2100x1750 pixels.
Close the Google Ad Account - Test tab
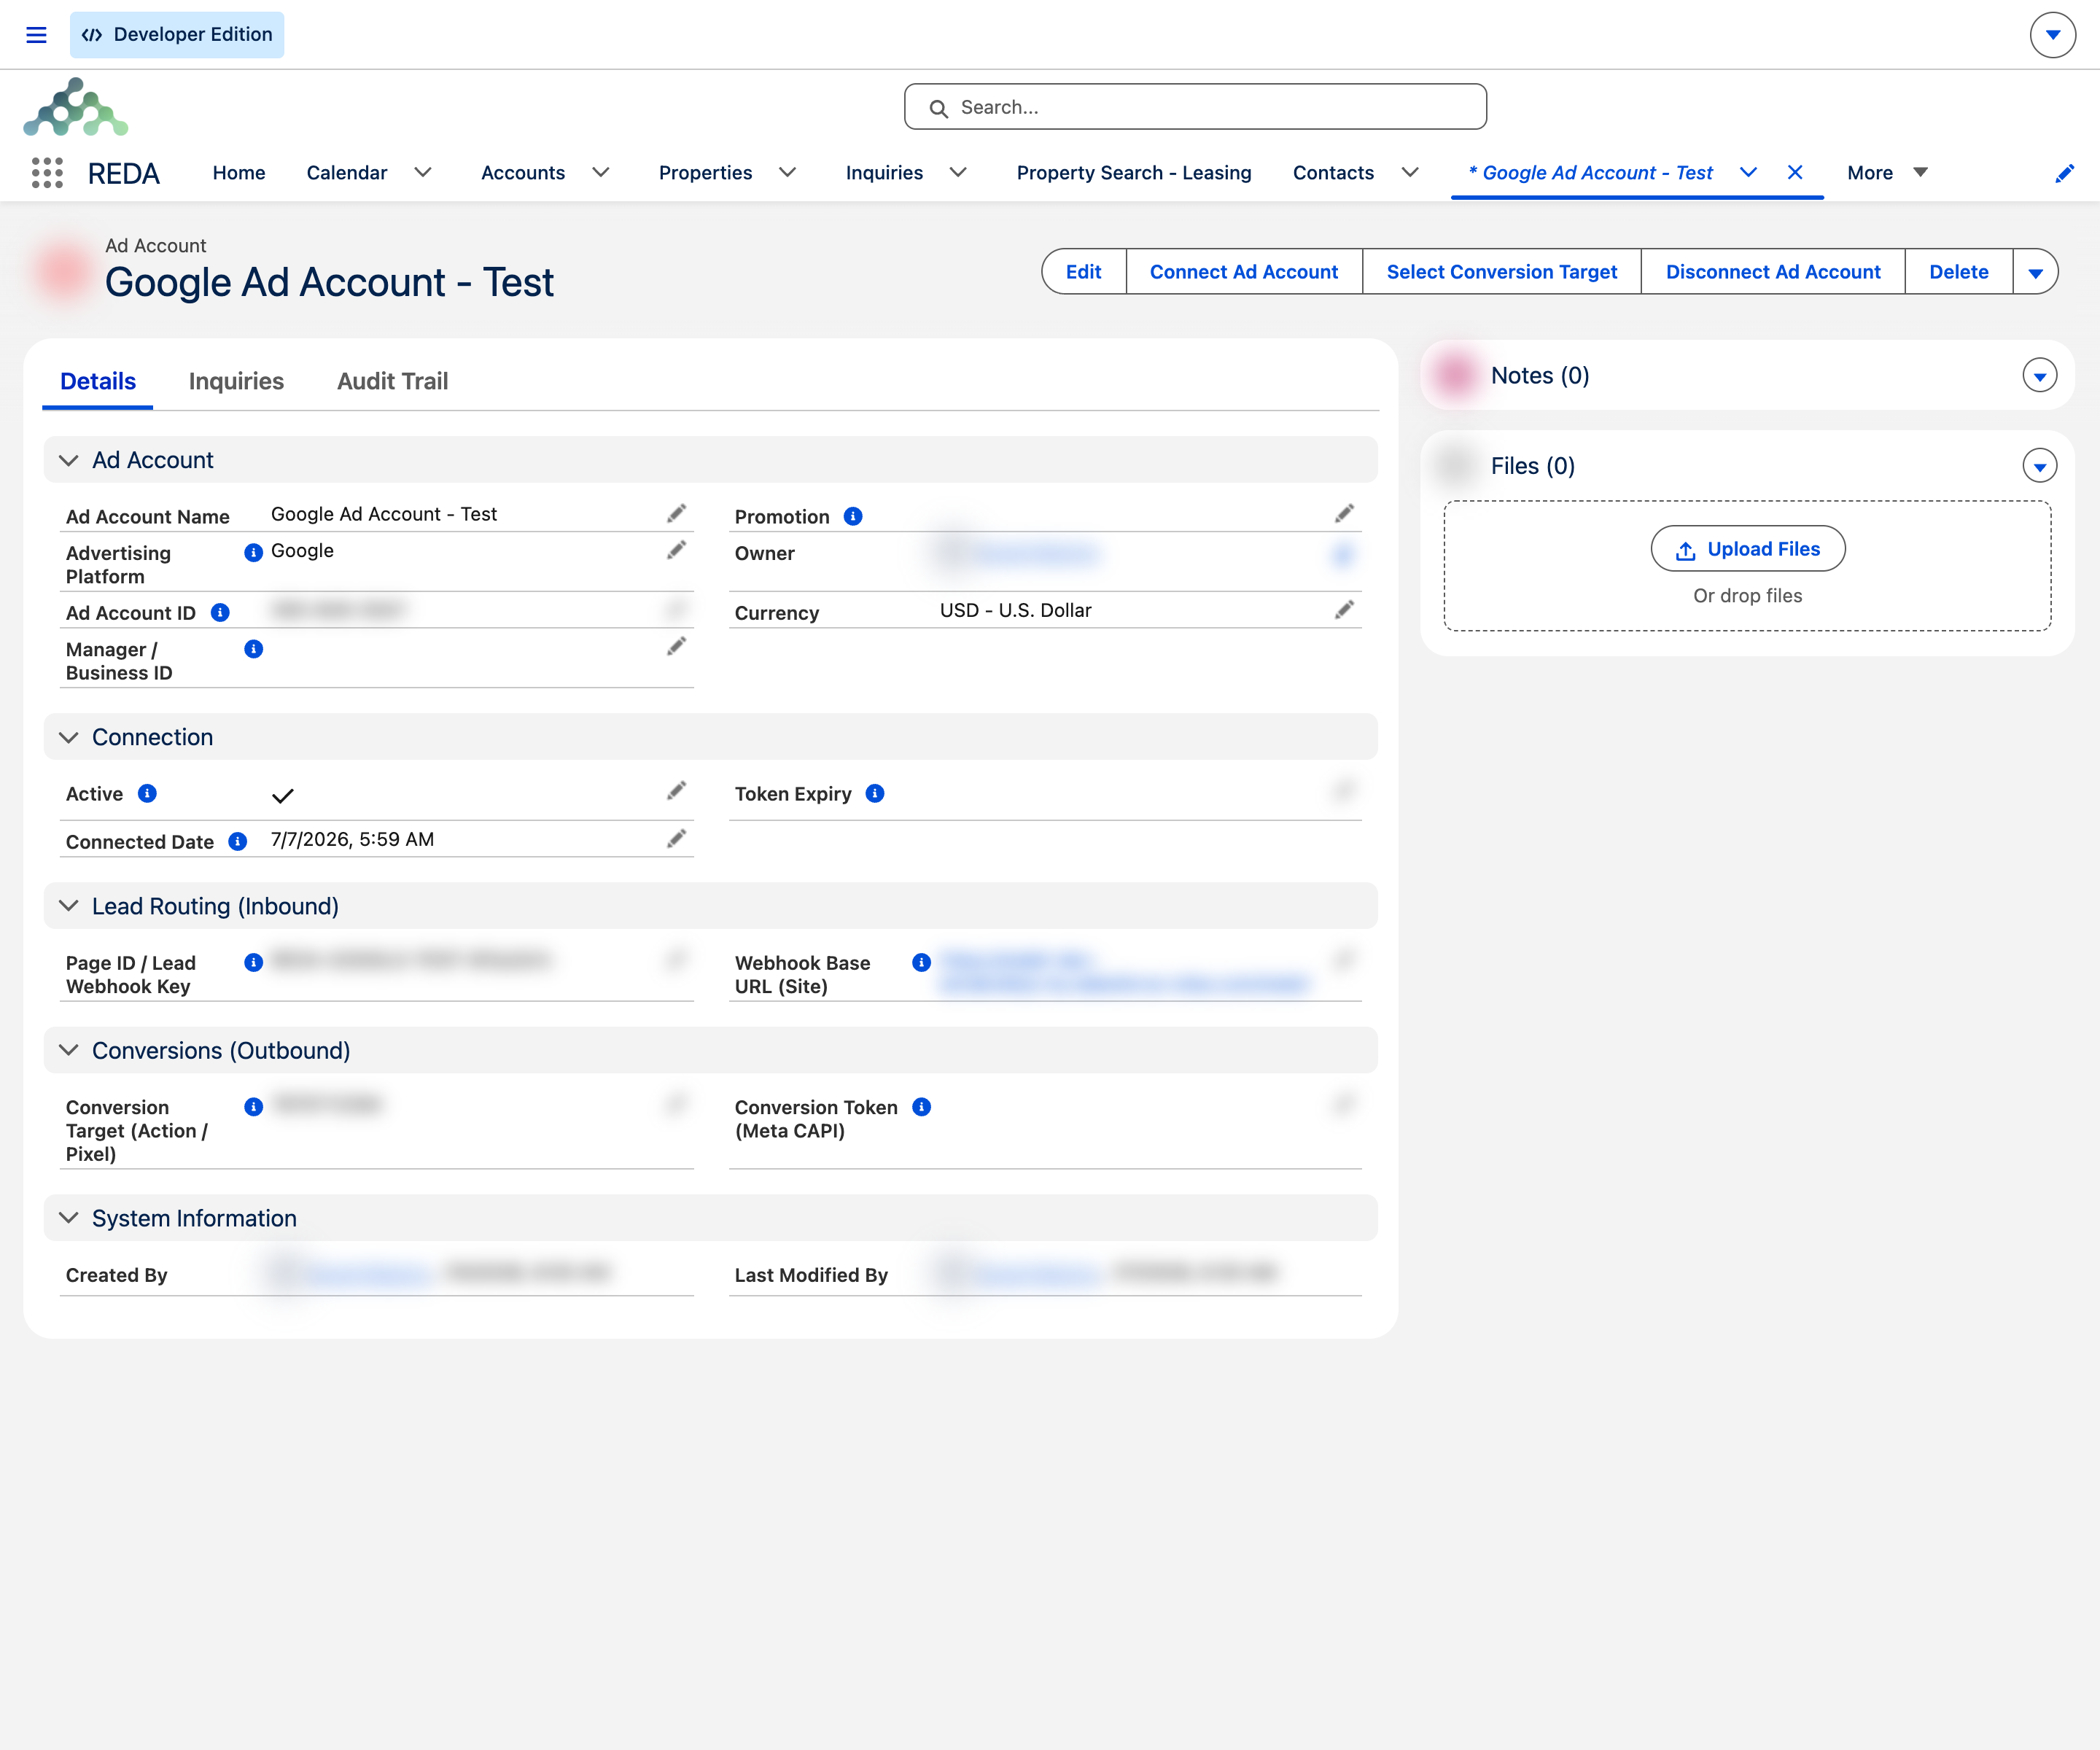(x=1795, y=173)
